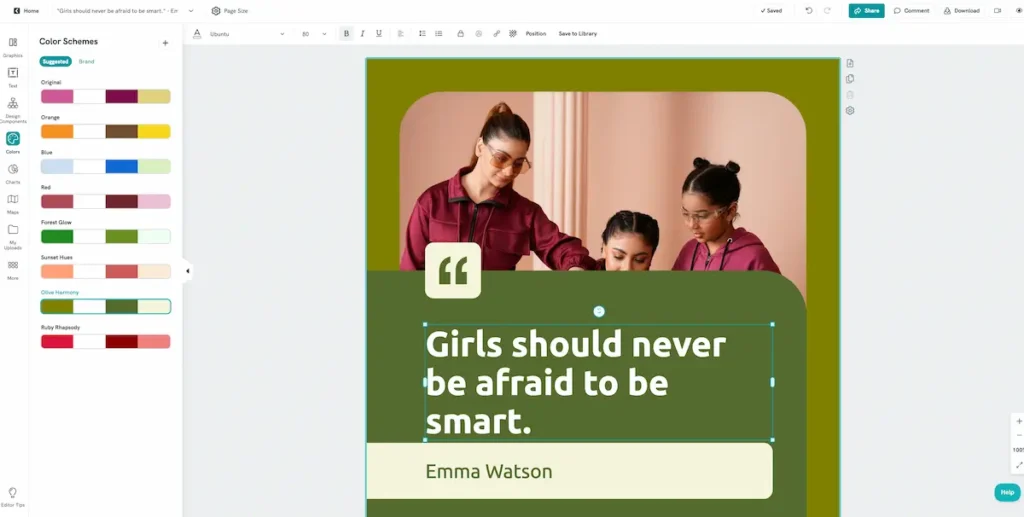
Task: Click the Saved status indicator
Action: (x=772, y=10)
